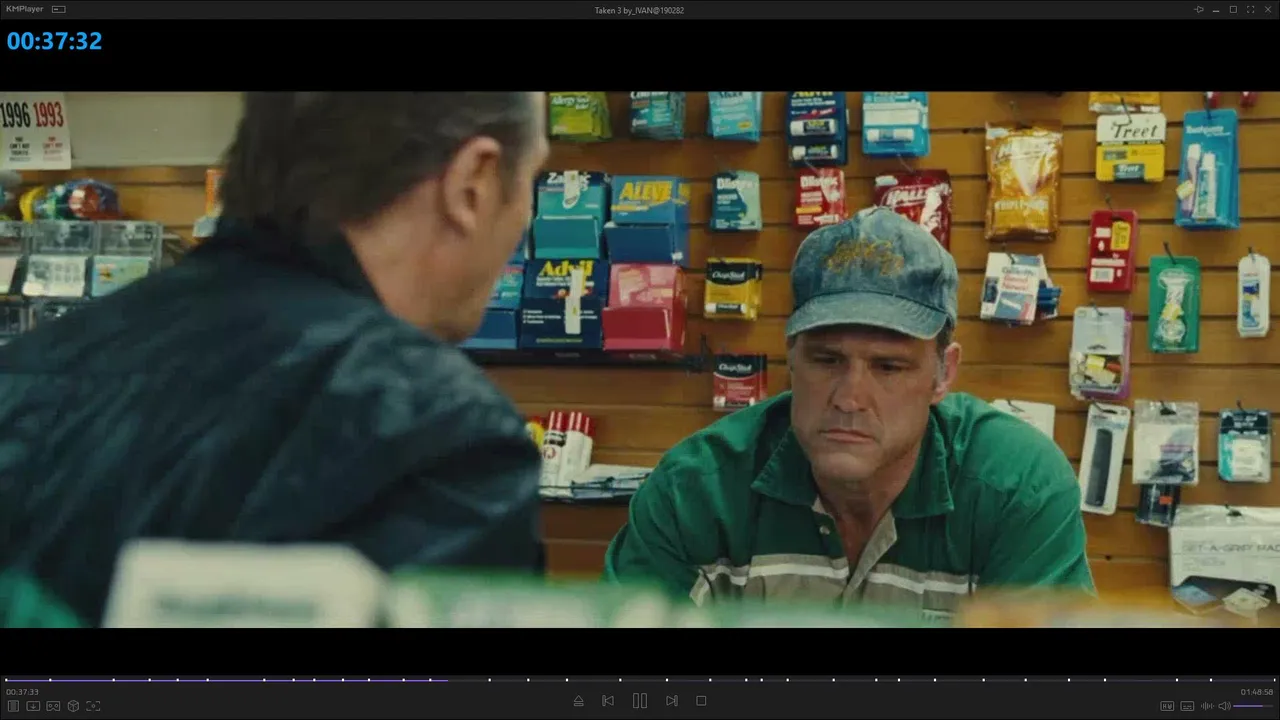Pin the player window on top

click(1199, 9)
